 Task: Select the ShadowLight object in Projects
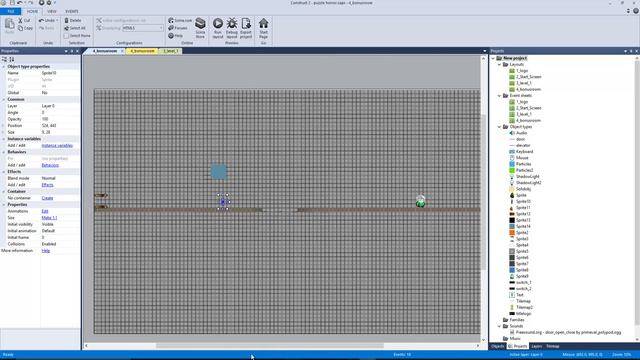[527, 176]
